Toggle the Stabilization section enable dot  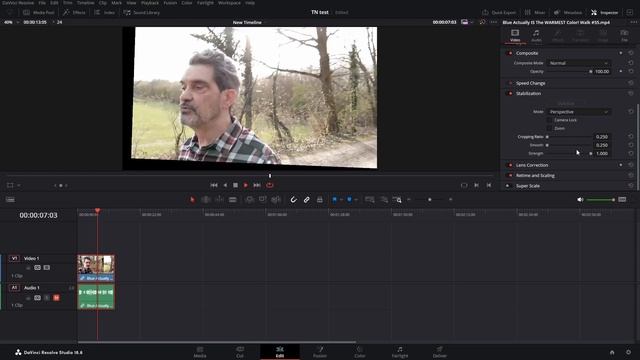(x=510, y=93)
